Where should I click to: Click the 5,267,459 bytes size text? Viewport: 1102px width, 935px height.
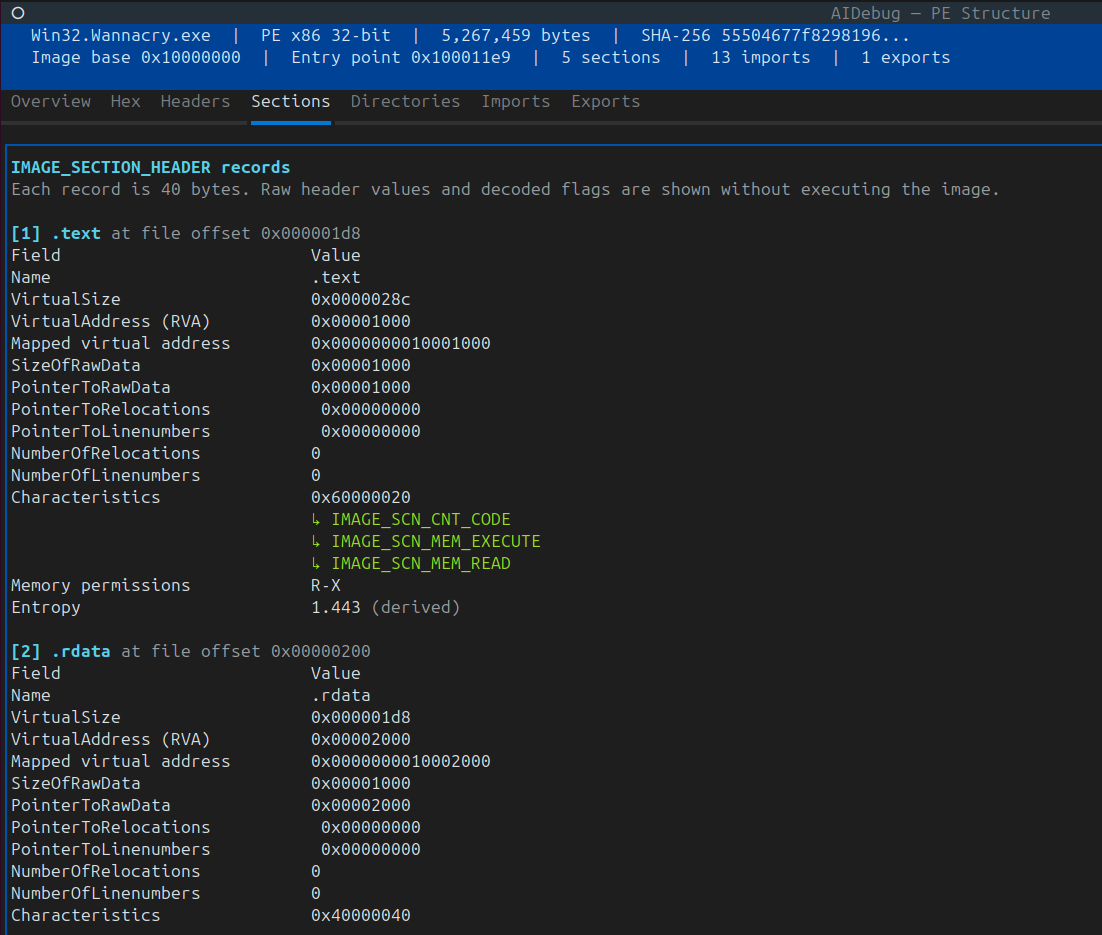516,36
